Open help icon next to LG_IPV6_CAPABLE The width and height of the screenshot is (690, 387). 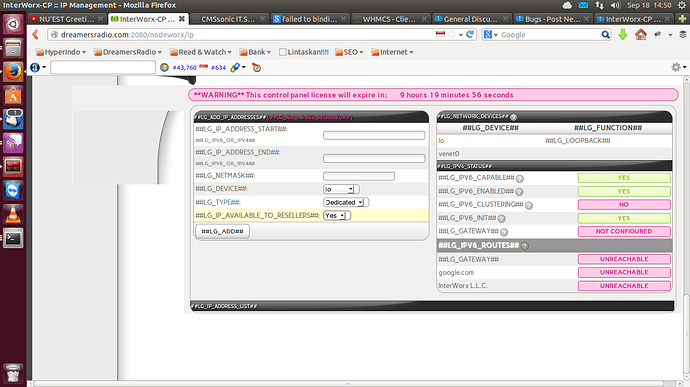[520, 178]
